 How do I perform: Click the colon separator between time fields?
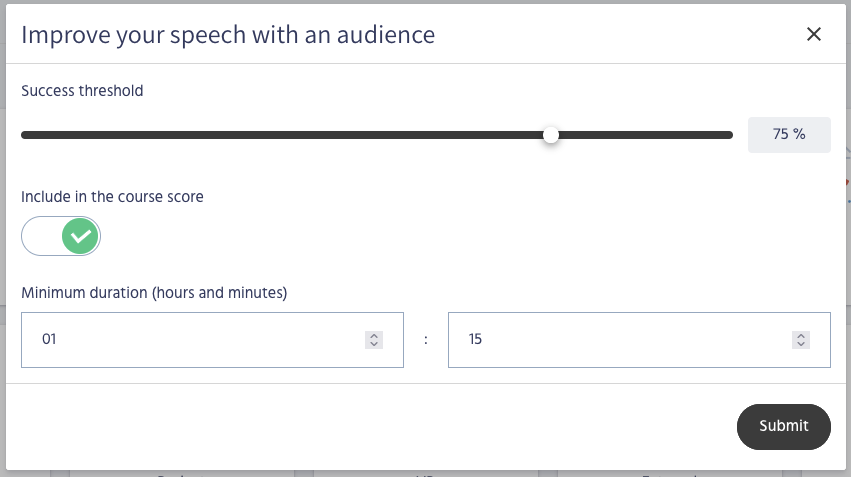coord(426,340)
